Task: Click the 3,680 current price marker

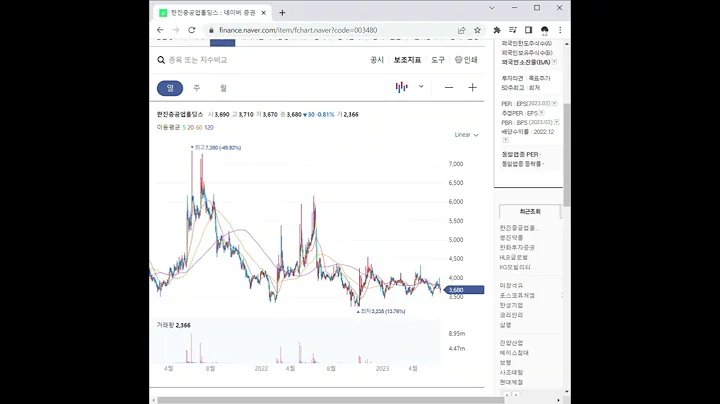Action: coord(464,290)
